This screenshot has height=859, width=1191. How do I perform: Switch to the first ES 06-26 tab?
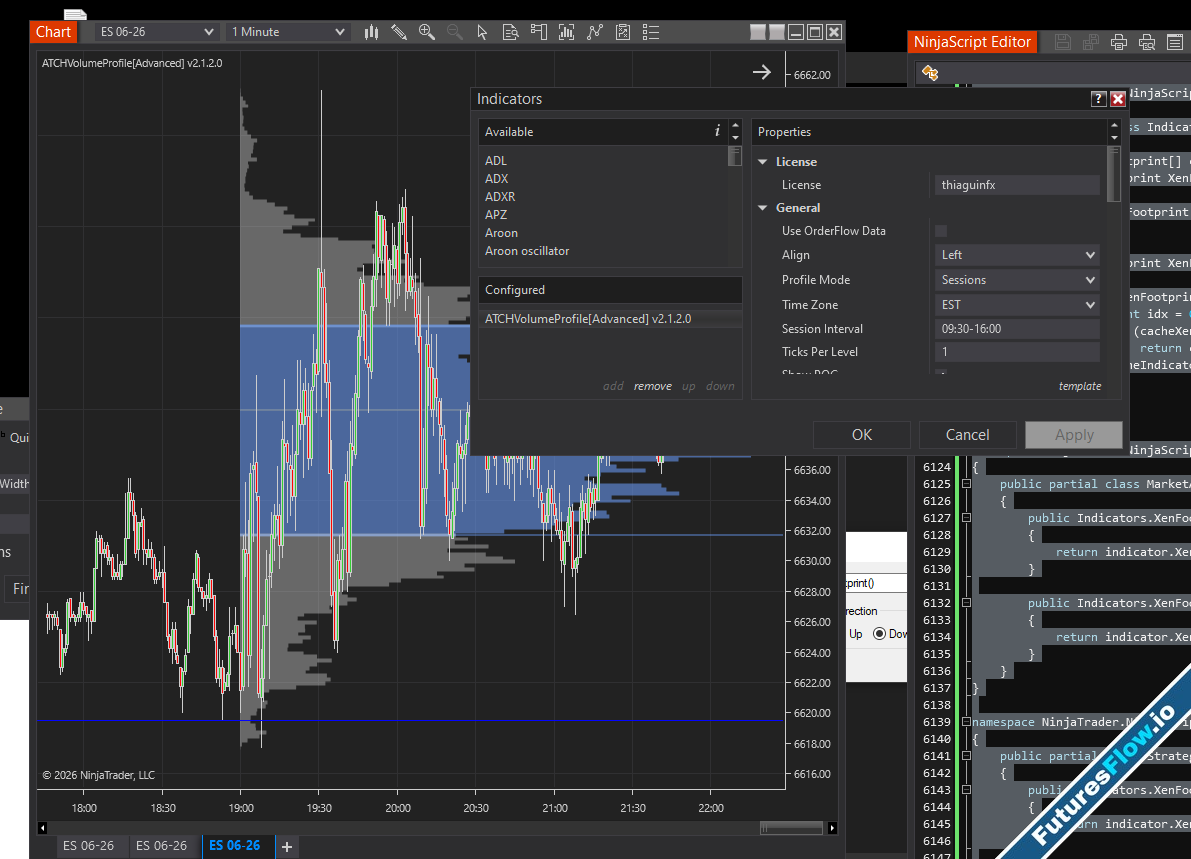(x=89, y=846)
